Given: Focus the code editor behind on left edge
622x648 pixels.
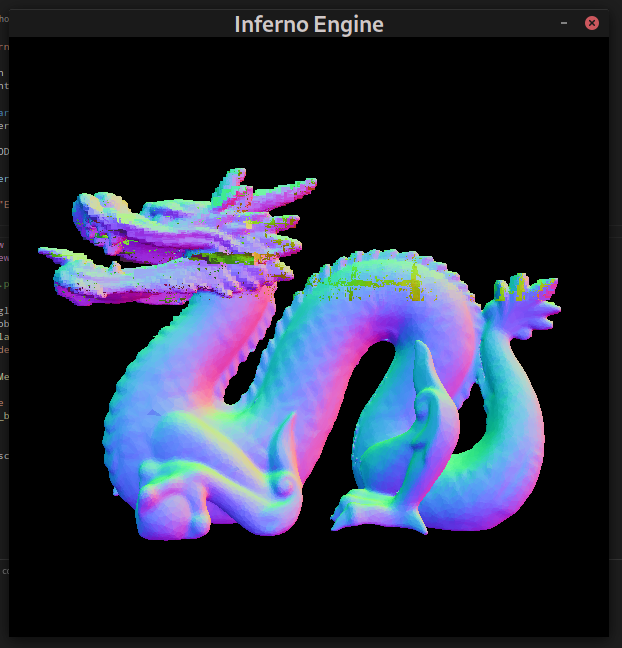Looking at the screenshot, I should pos(4,300).
